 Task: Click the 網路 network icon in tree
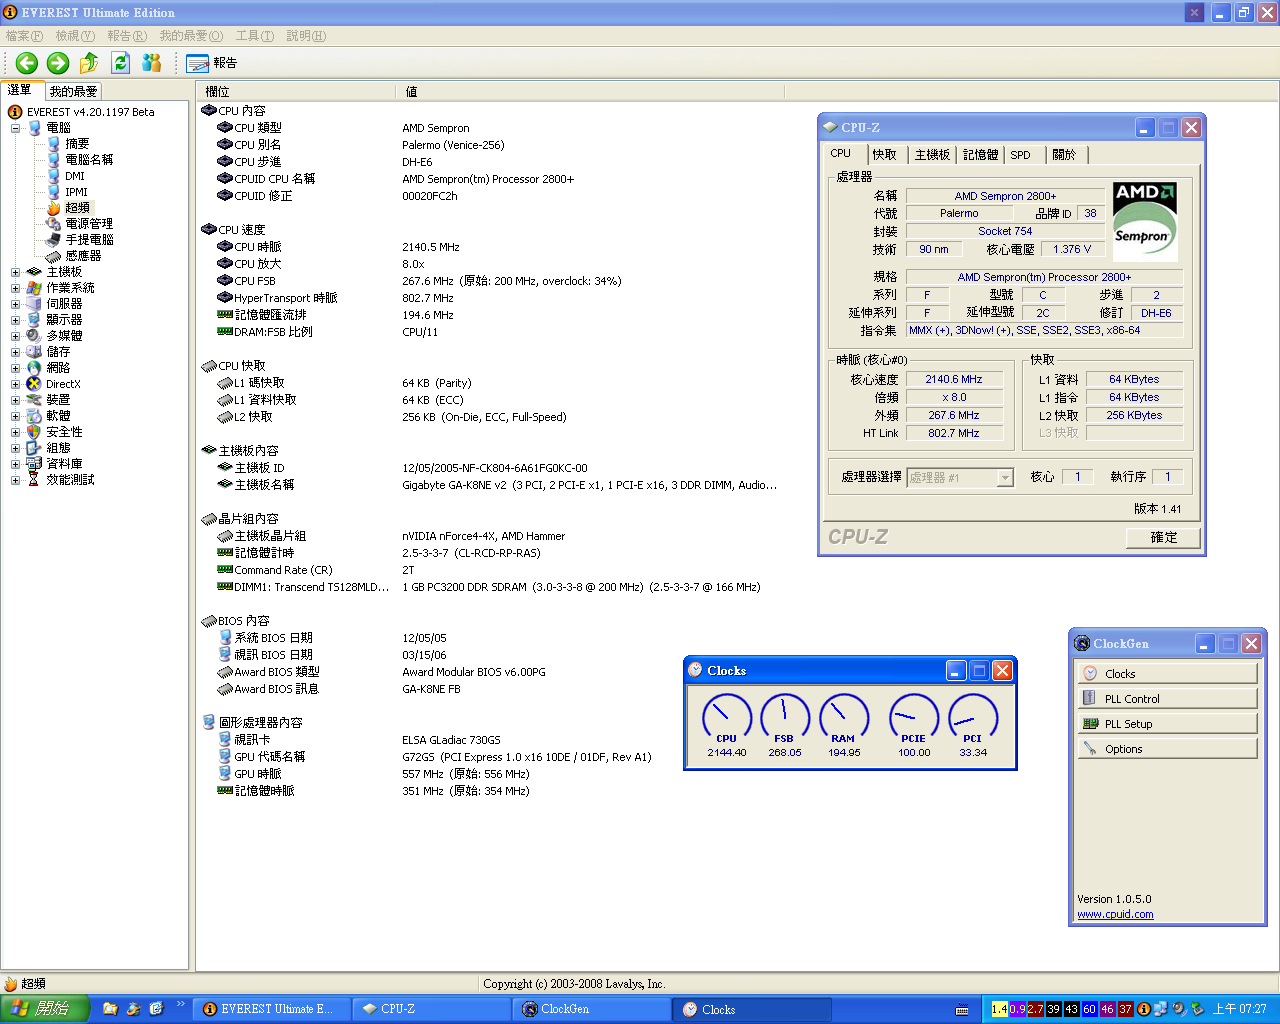coord(34,368)
